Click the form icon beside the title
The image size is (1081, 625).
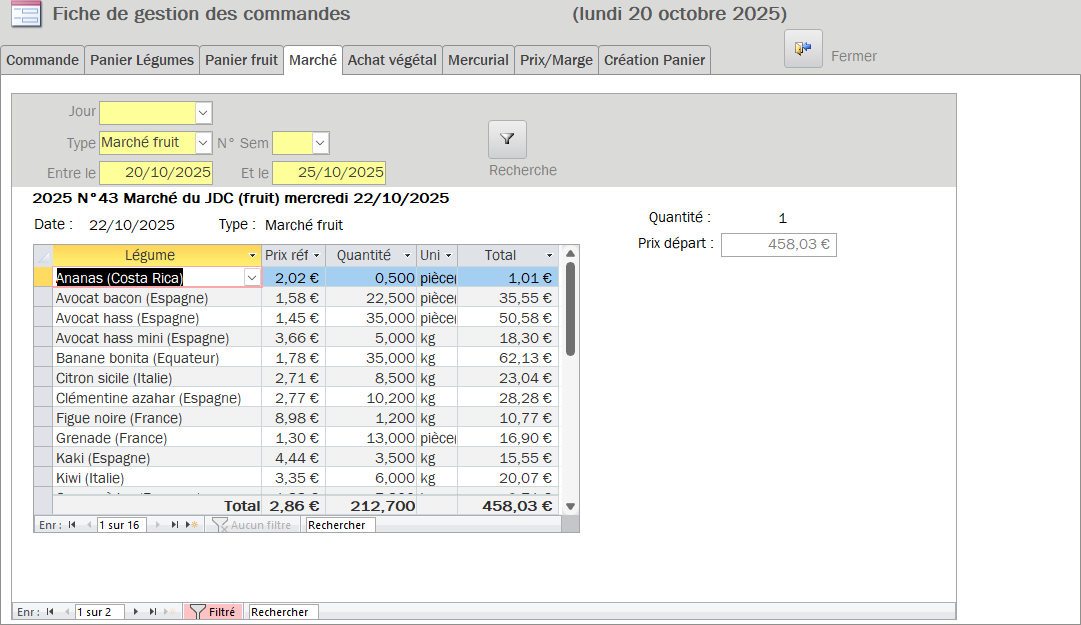point(25,14)
